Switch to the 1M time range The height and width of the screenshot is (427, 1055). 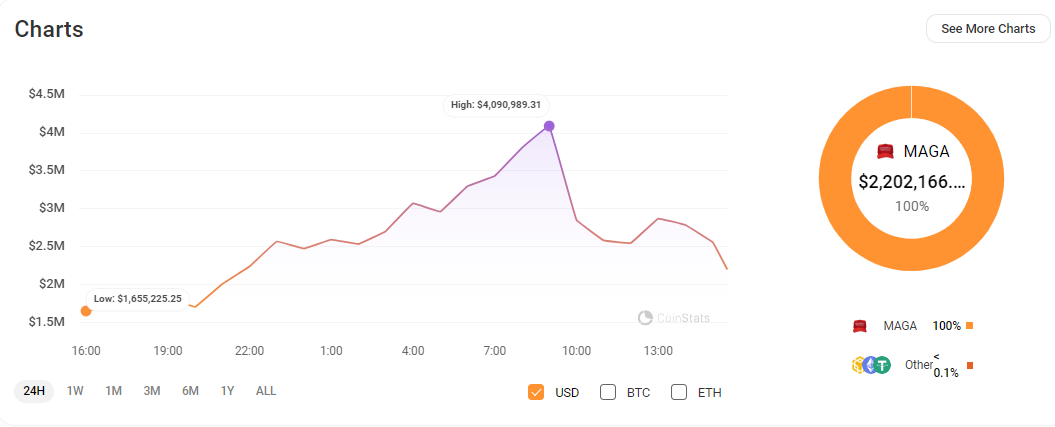click(113, 391)
